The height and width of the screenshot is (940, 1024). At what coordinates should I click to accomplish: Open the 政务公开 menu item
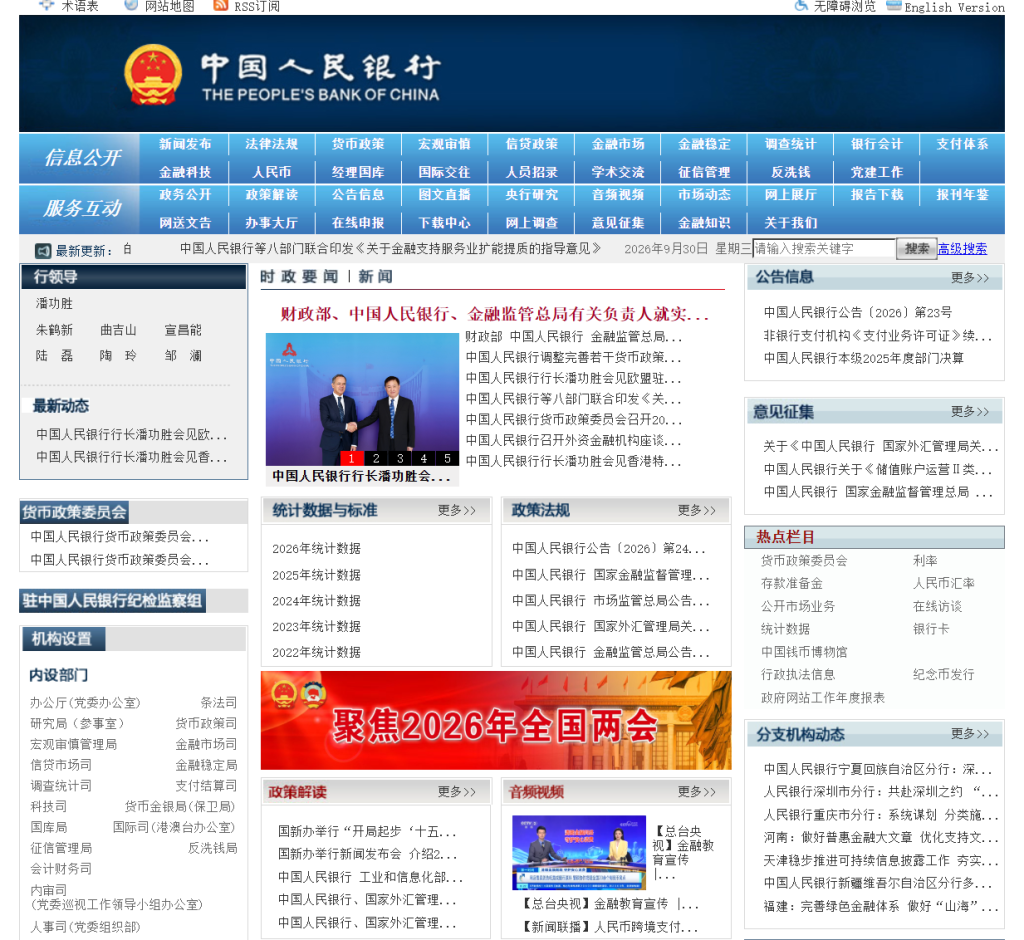tap(185, 195)
